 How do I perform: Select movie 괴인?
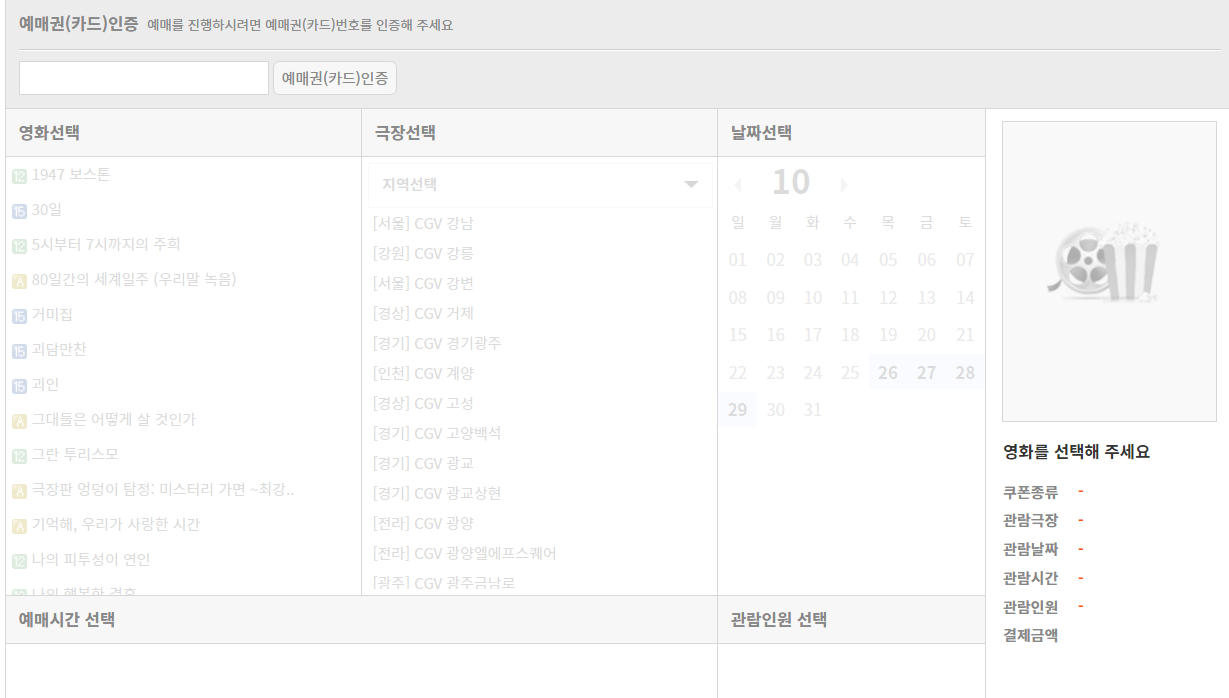(x=46, y=385)
